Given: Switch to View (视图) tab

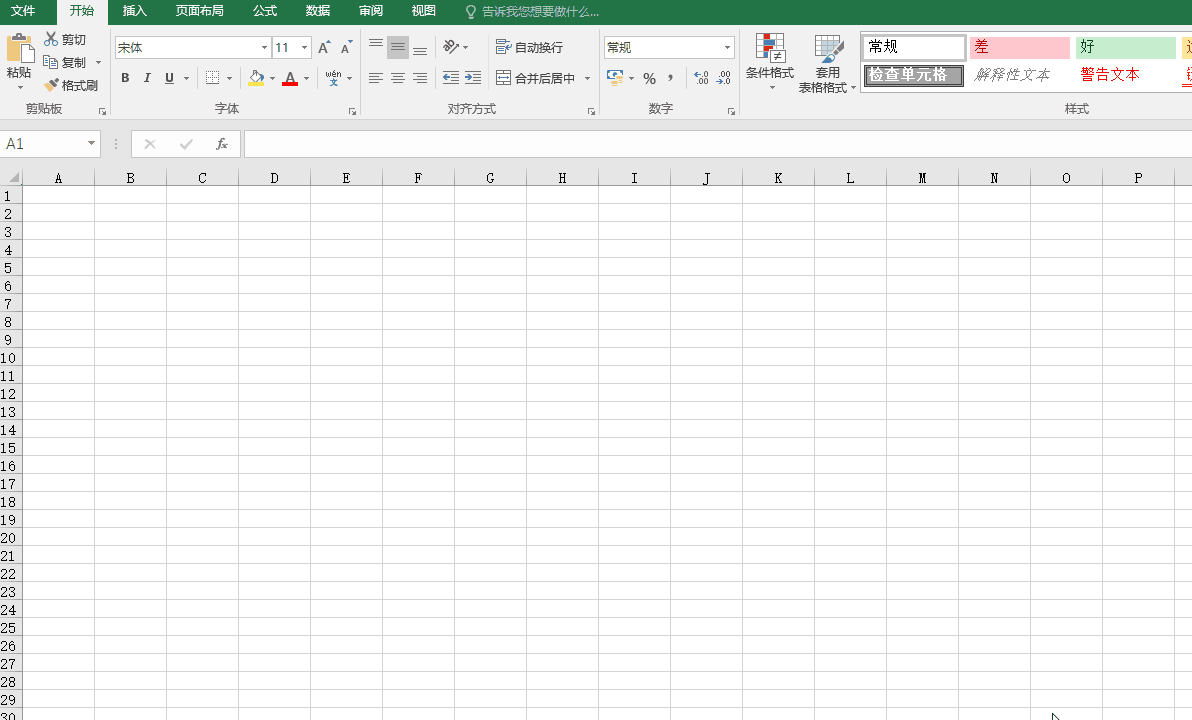Looking at the screenshot, I should [x=423, y=11].
